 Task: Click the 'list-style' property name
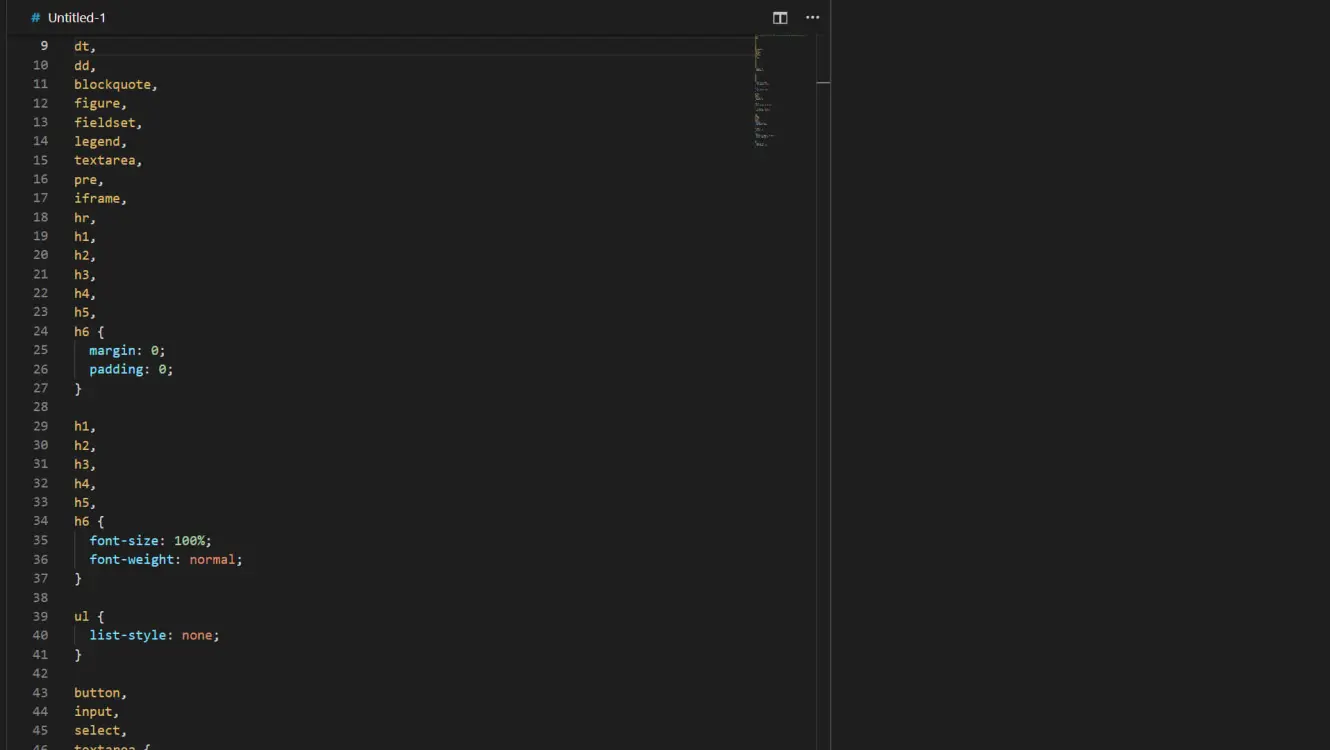pos(128,635)
